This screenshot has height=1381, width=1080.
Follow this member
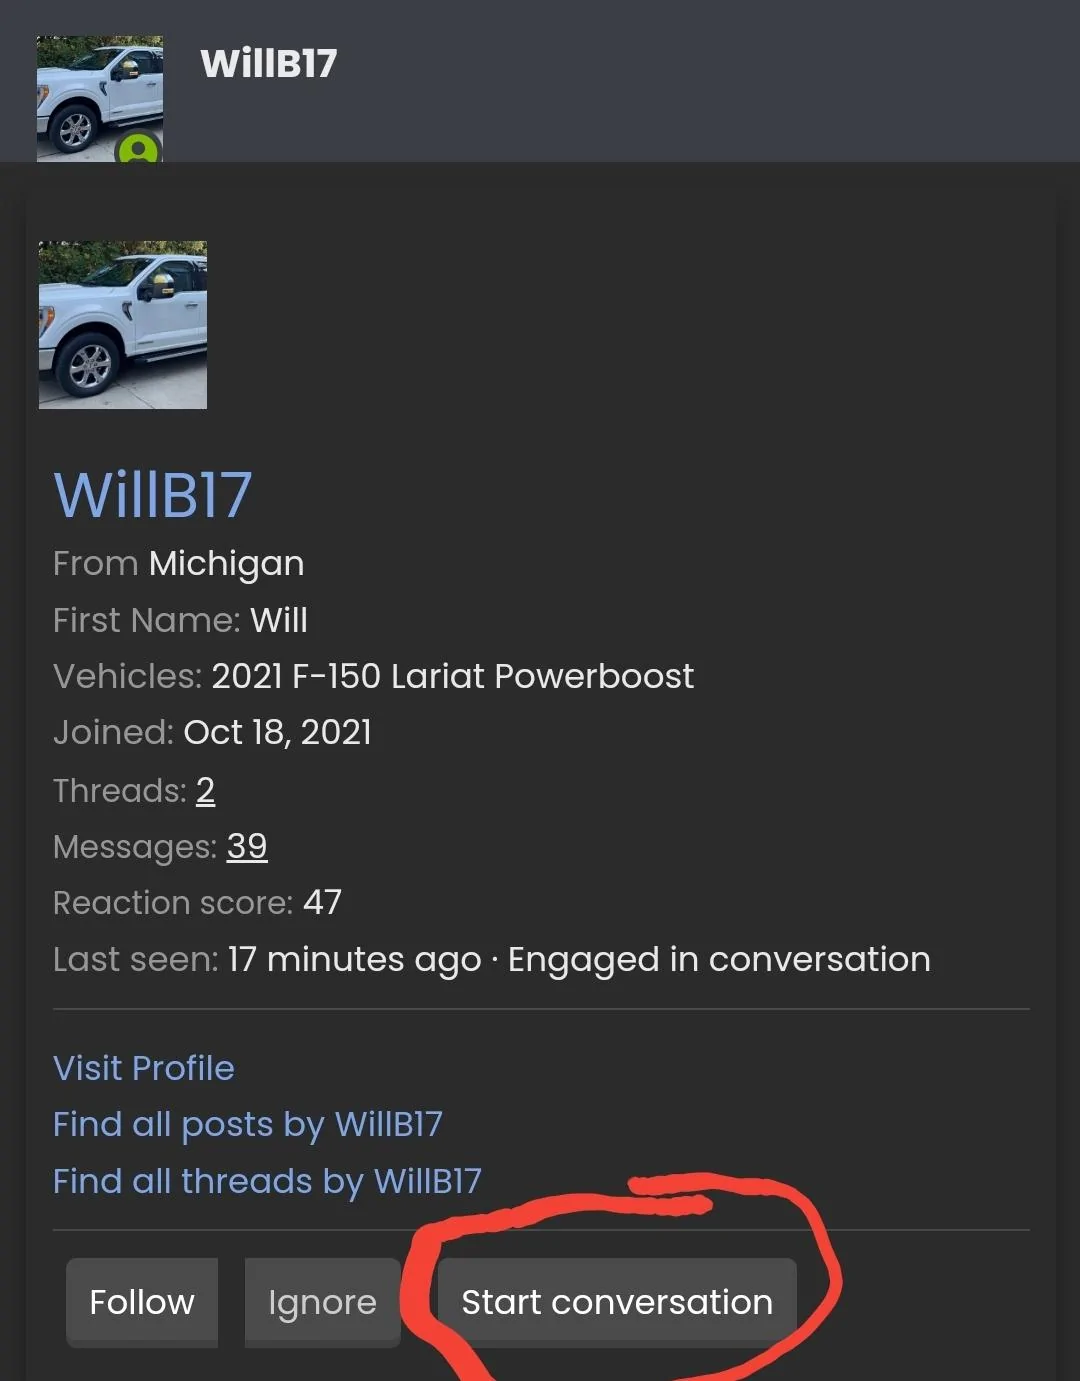[x=142, y=1302]
